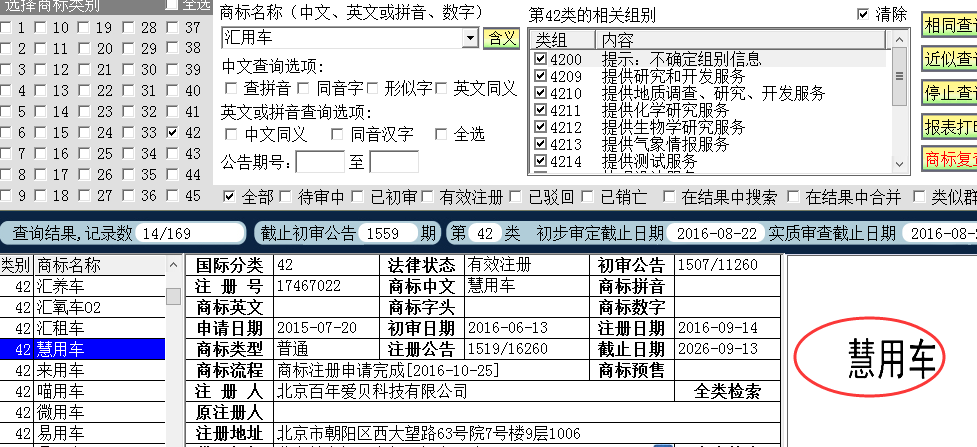Uncheck group 4213 气象情报服务
Screen dimensions: 977x447
(541, 144)
